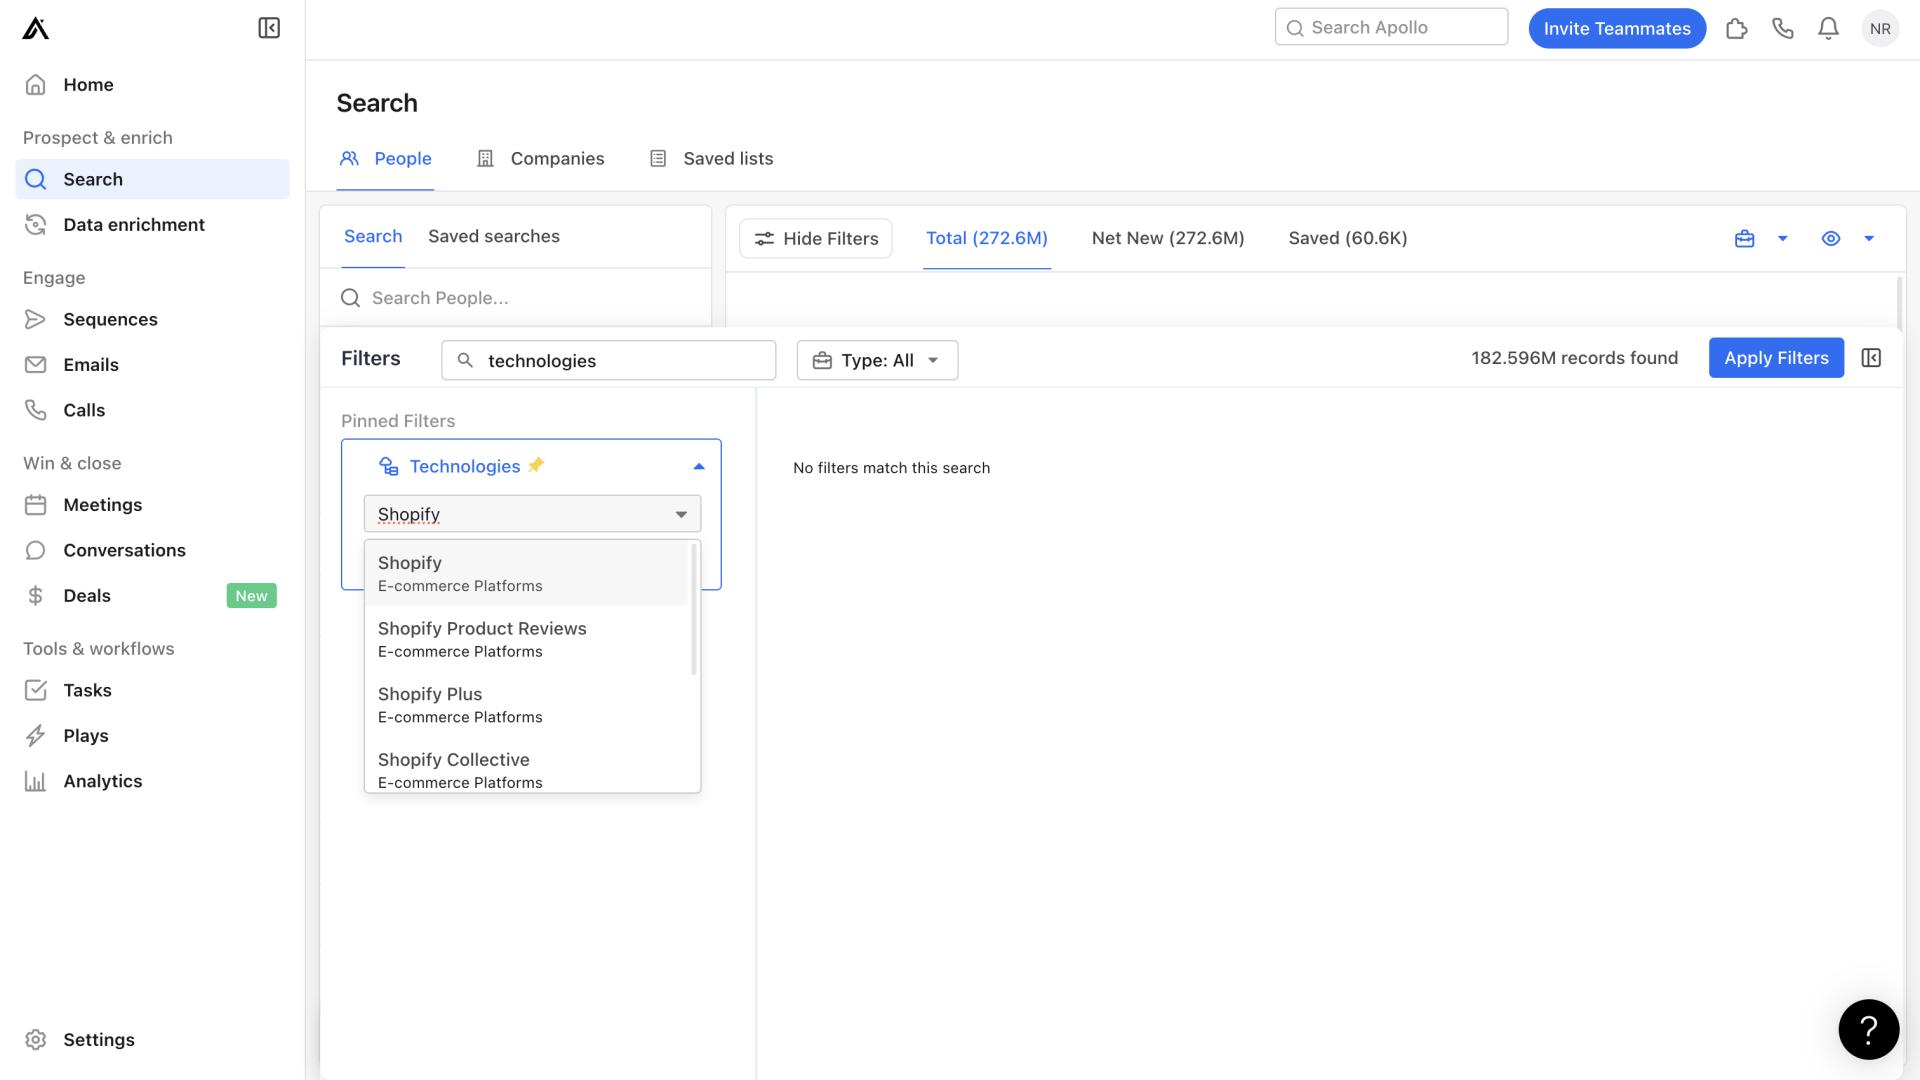Click the Emails envelope icon
Viewport: 1920px width, 1080px height.
tap(36, 365)
